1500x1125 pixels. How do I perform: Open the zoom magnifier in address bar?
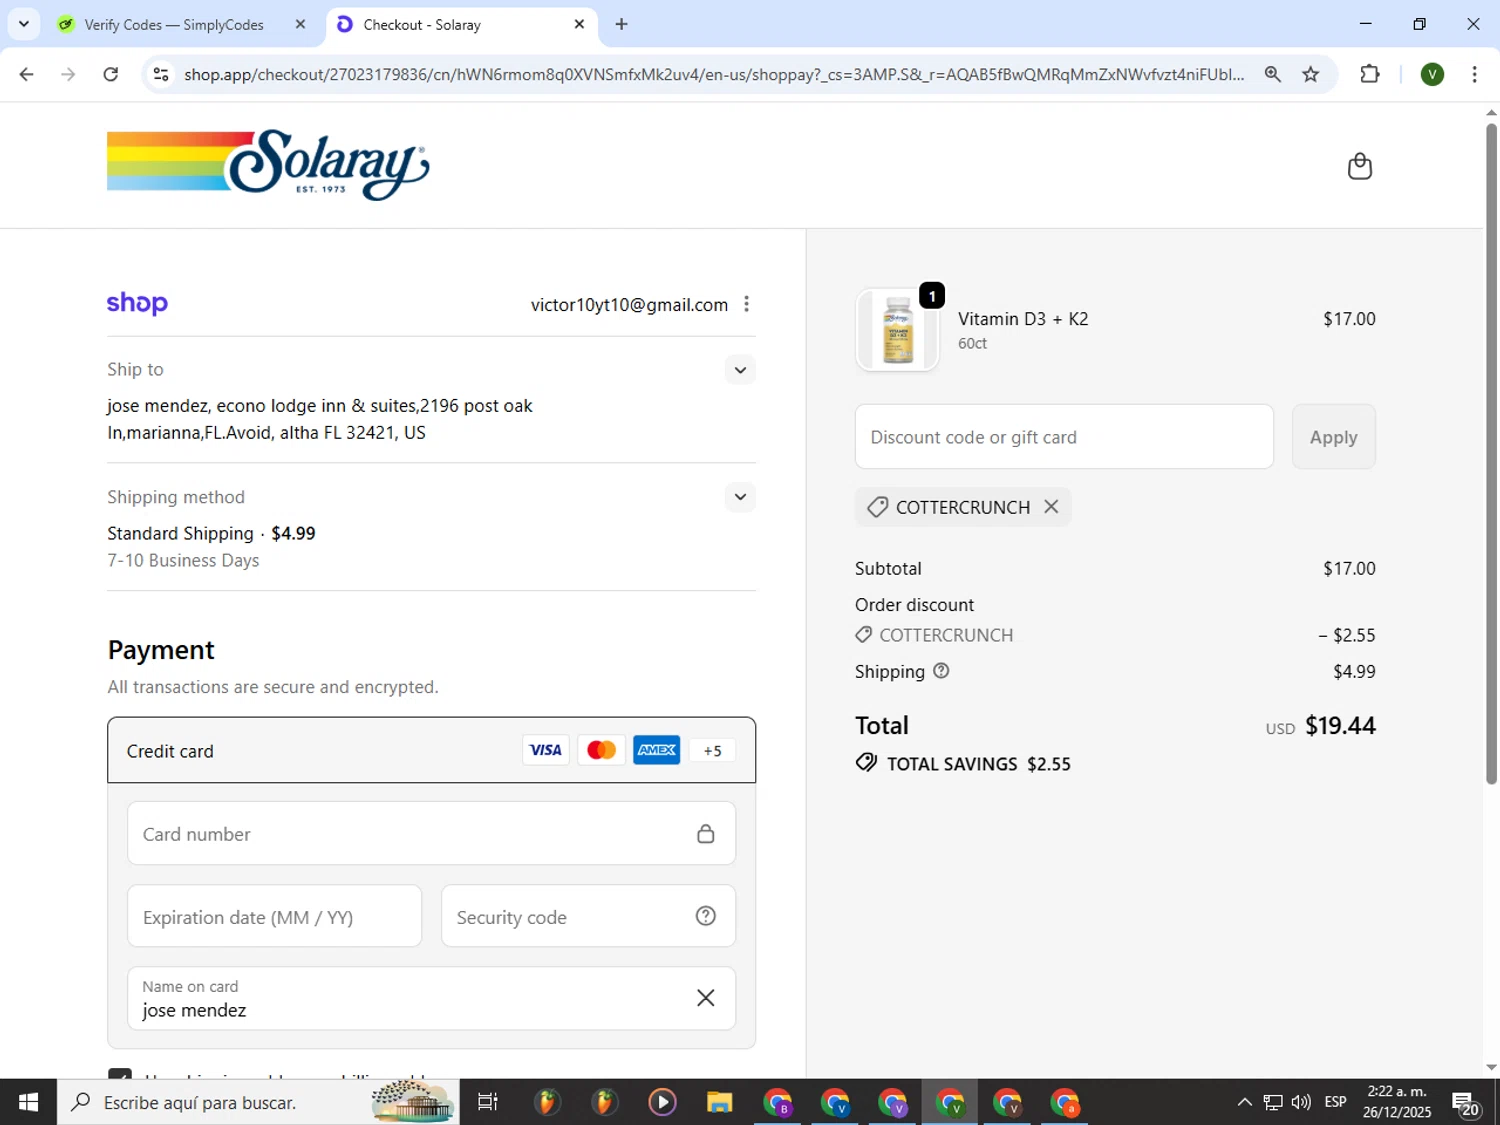1272,74
